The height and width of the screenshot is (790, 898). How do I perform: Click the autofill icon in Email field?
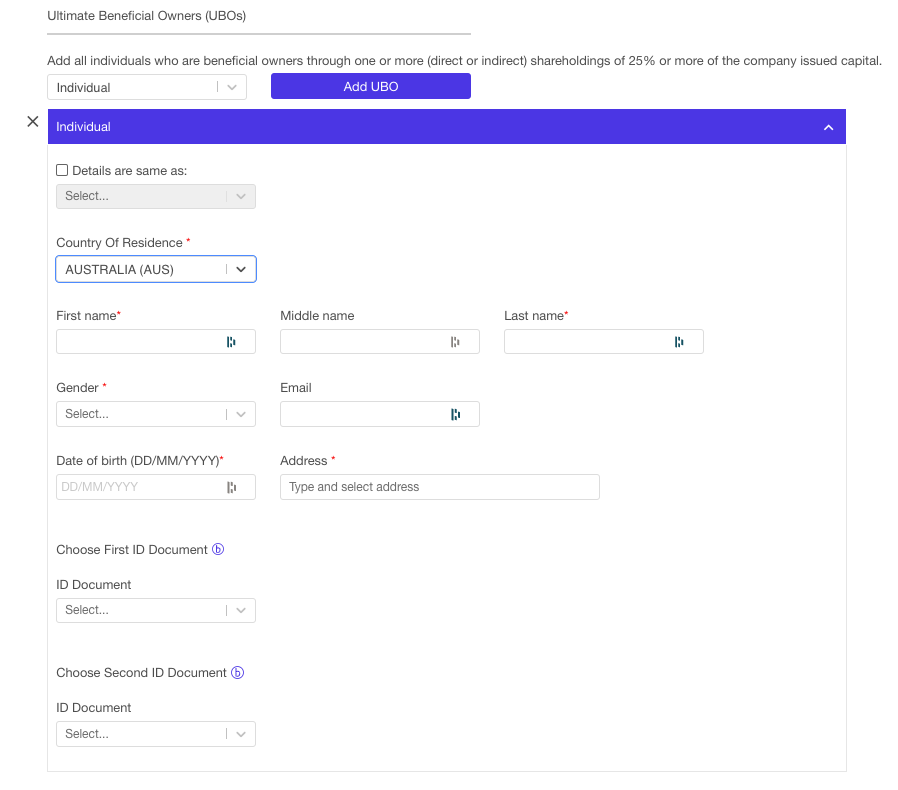tap(455, 414)
